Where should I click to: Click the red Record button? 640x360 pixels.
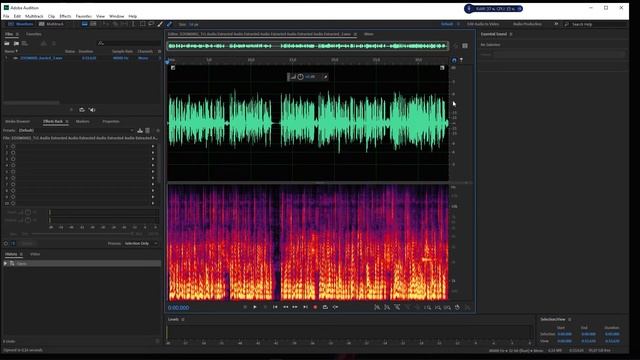click(315, 307)
